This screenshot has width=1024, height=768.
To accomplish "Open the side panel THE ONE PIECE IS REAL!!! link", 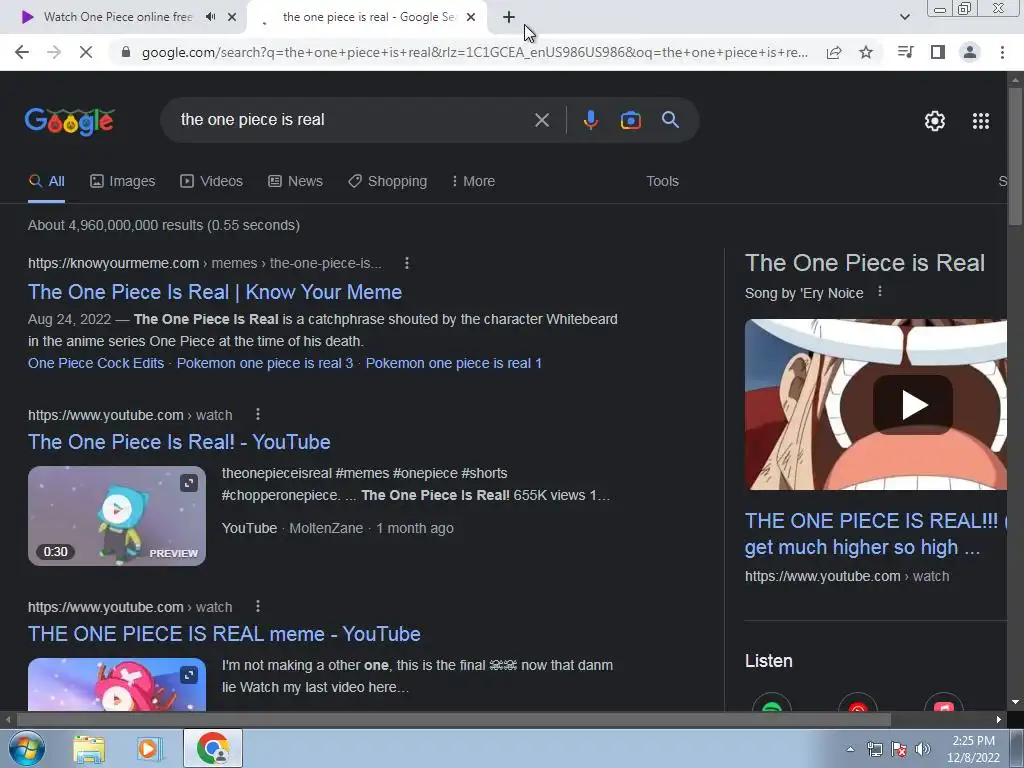I will point(875,534).
